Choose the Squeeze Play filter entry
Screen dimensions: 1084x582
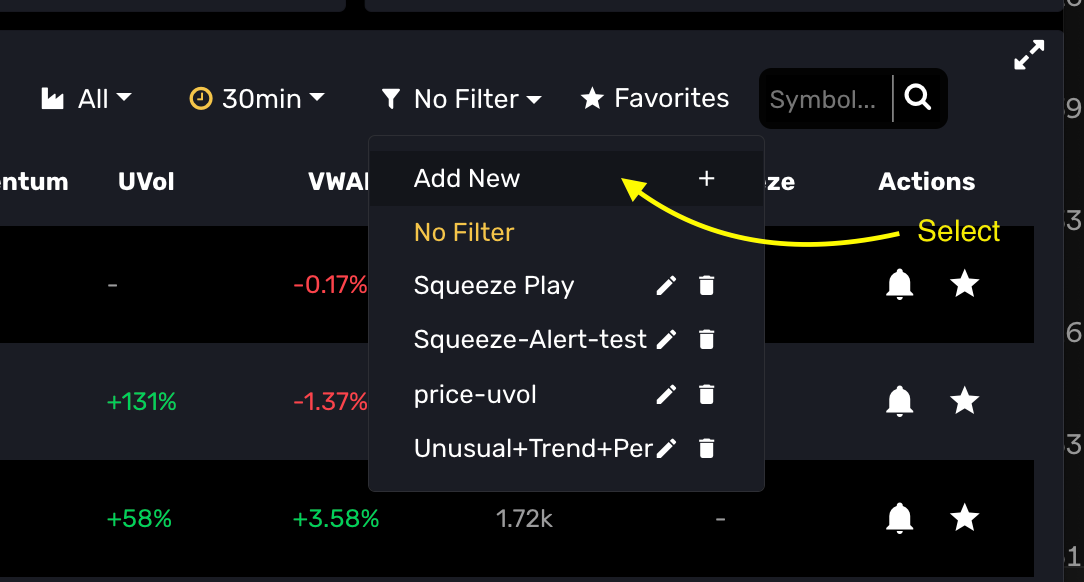494,285
